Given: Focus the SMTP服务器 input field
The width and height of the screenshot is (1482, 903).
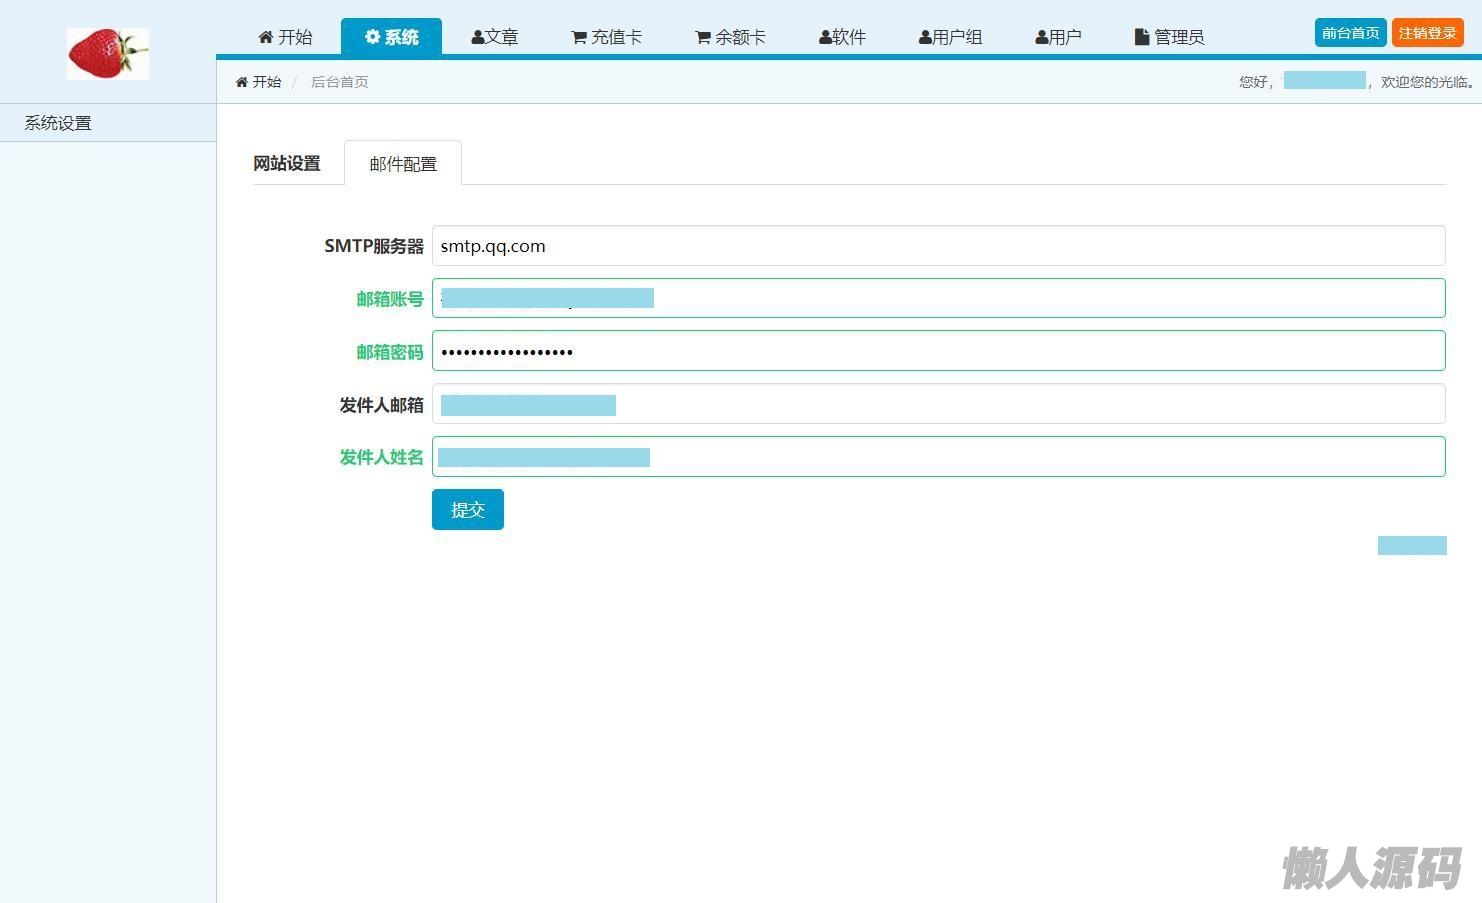Looking at the screenshot, I should tap(938, 246).
